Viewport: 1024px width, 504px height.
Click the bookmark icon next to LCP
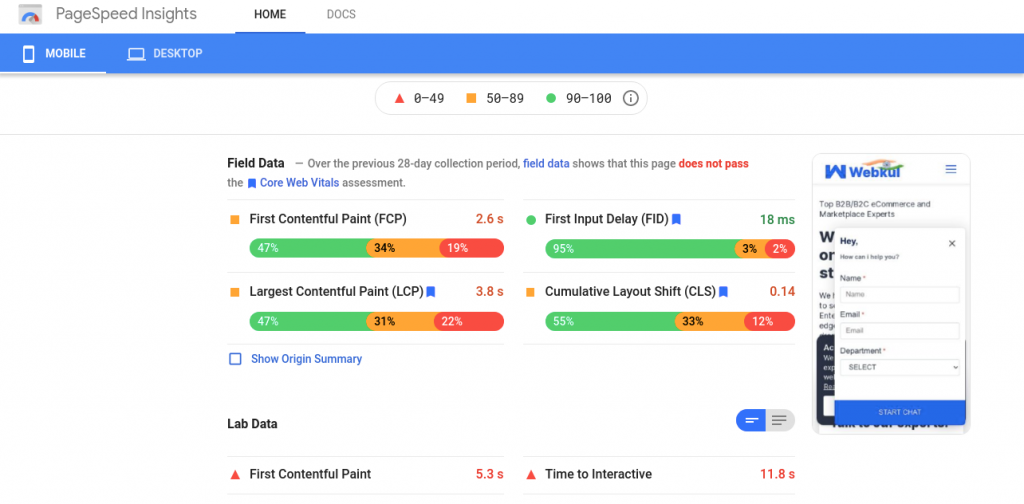tap(431, 292)
